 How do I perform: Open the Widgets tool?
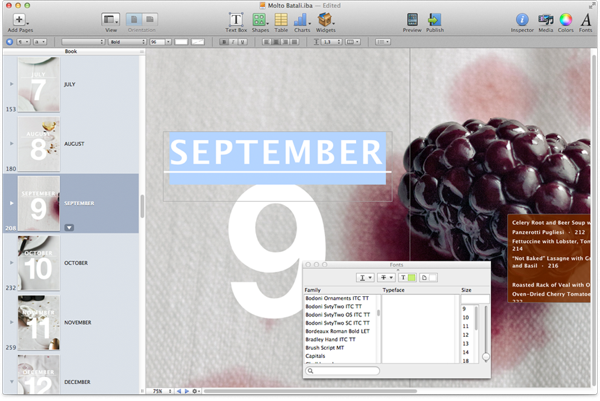point(325,20)
